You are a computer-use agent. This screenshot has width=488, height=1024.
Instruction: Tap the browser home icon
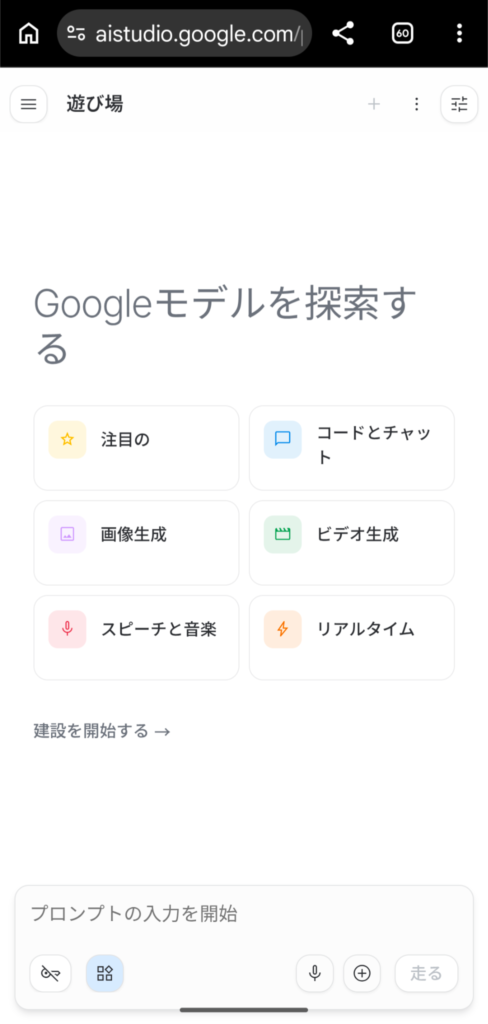28,33
